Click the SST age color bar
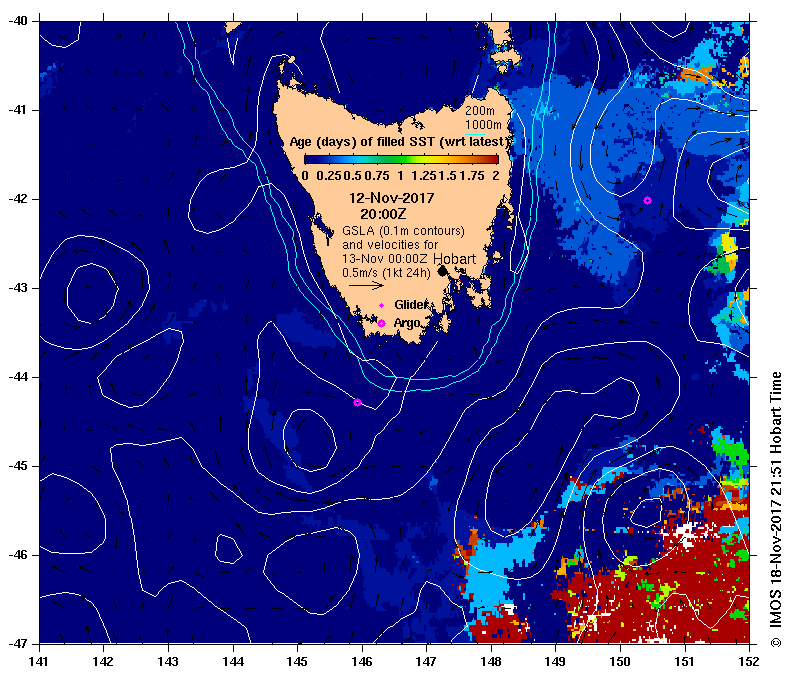 click(402, 160)
